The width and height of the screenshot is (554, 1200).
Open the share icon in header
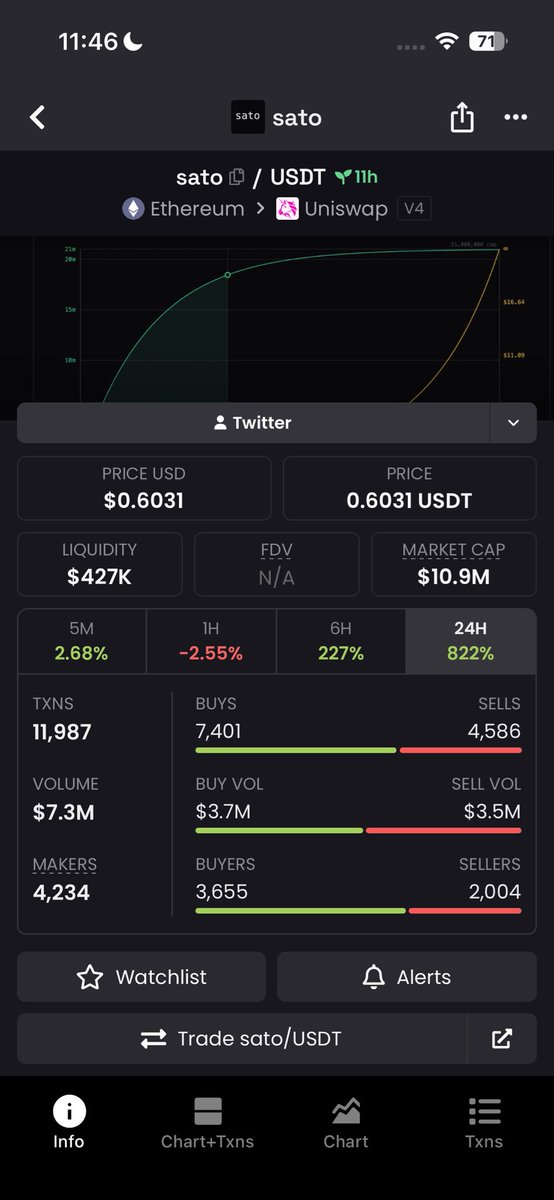[x=462, y=117]
